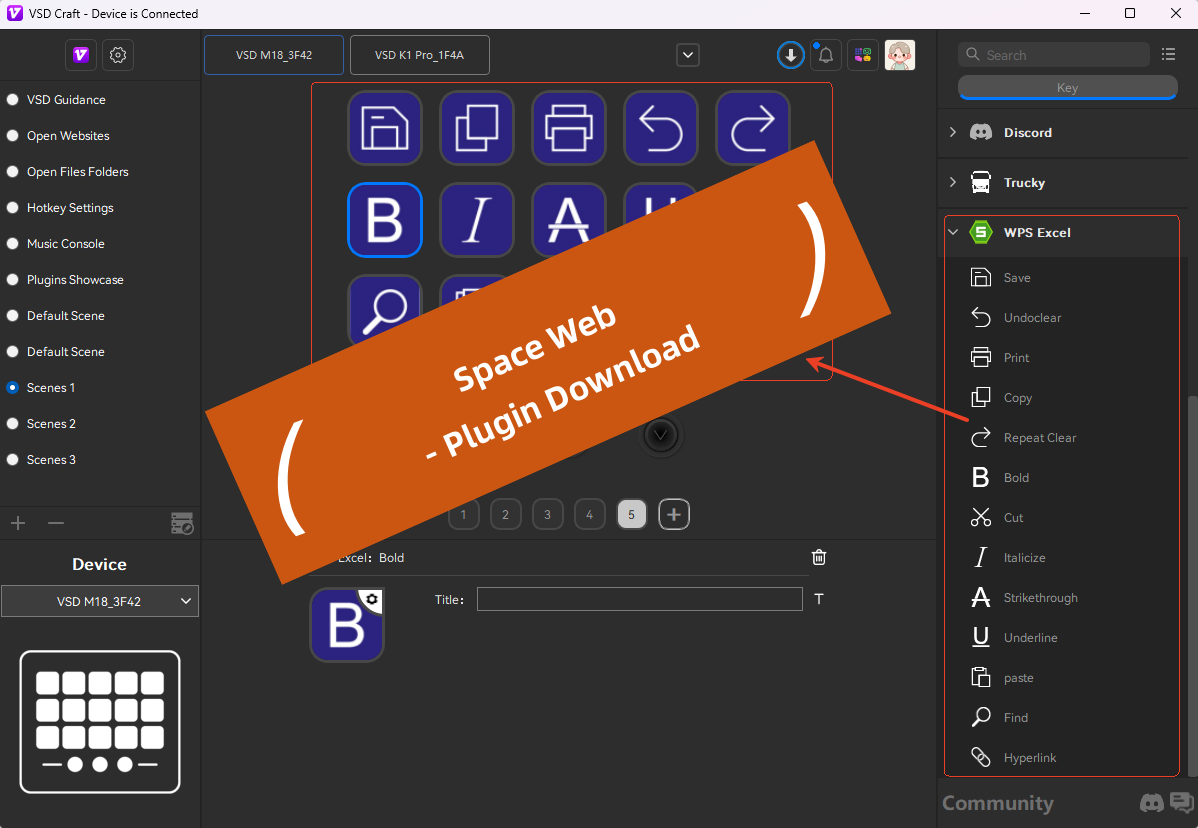Viewport: 1198px width, 828px height.
Task: Open the notifications bell icon
Action: coord(825,55)
